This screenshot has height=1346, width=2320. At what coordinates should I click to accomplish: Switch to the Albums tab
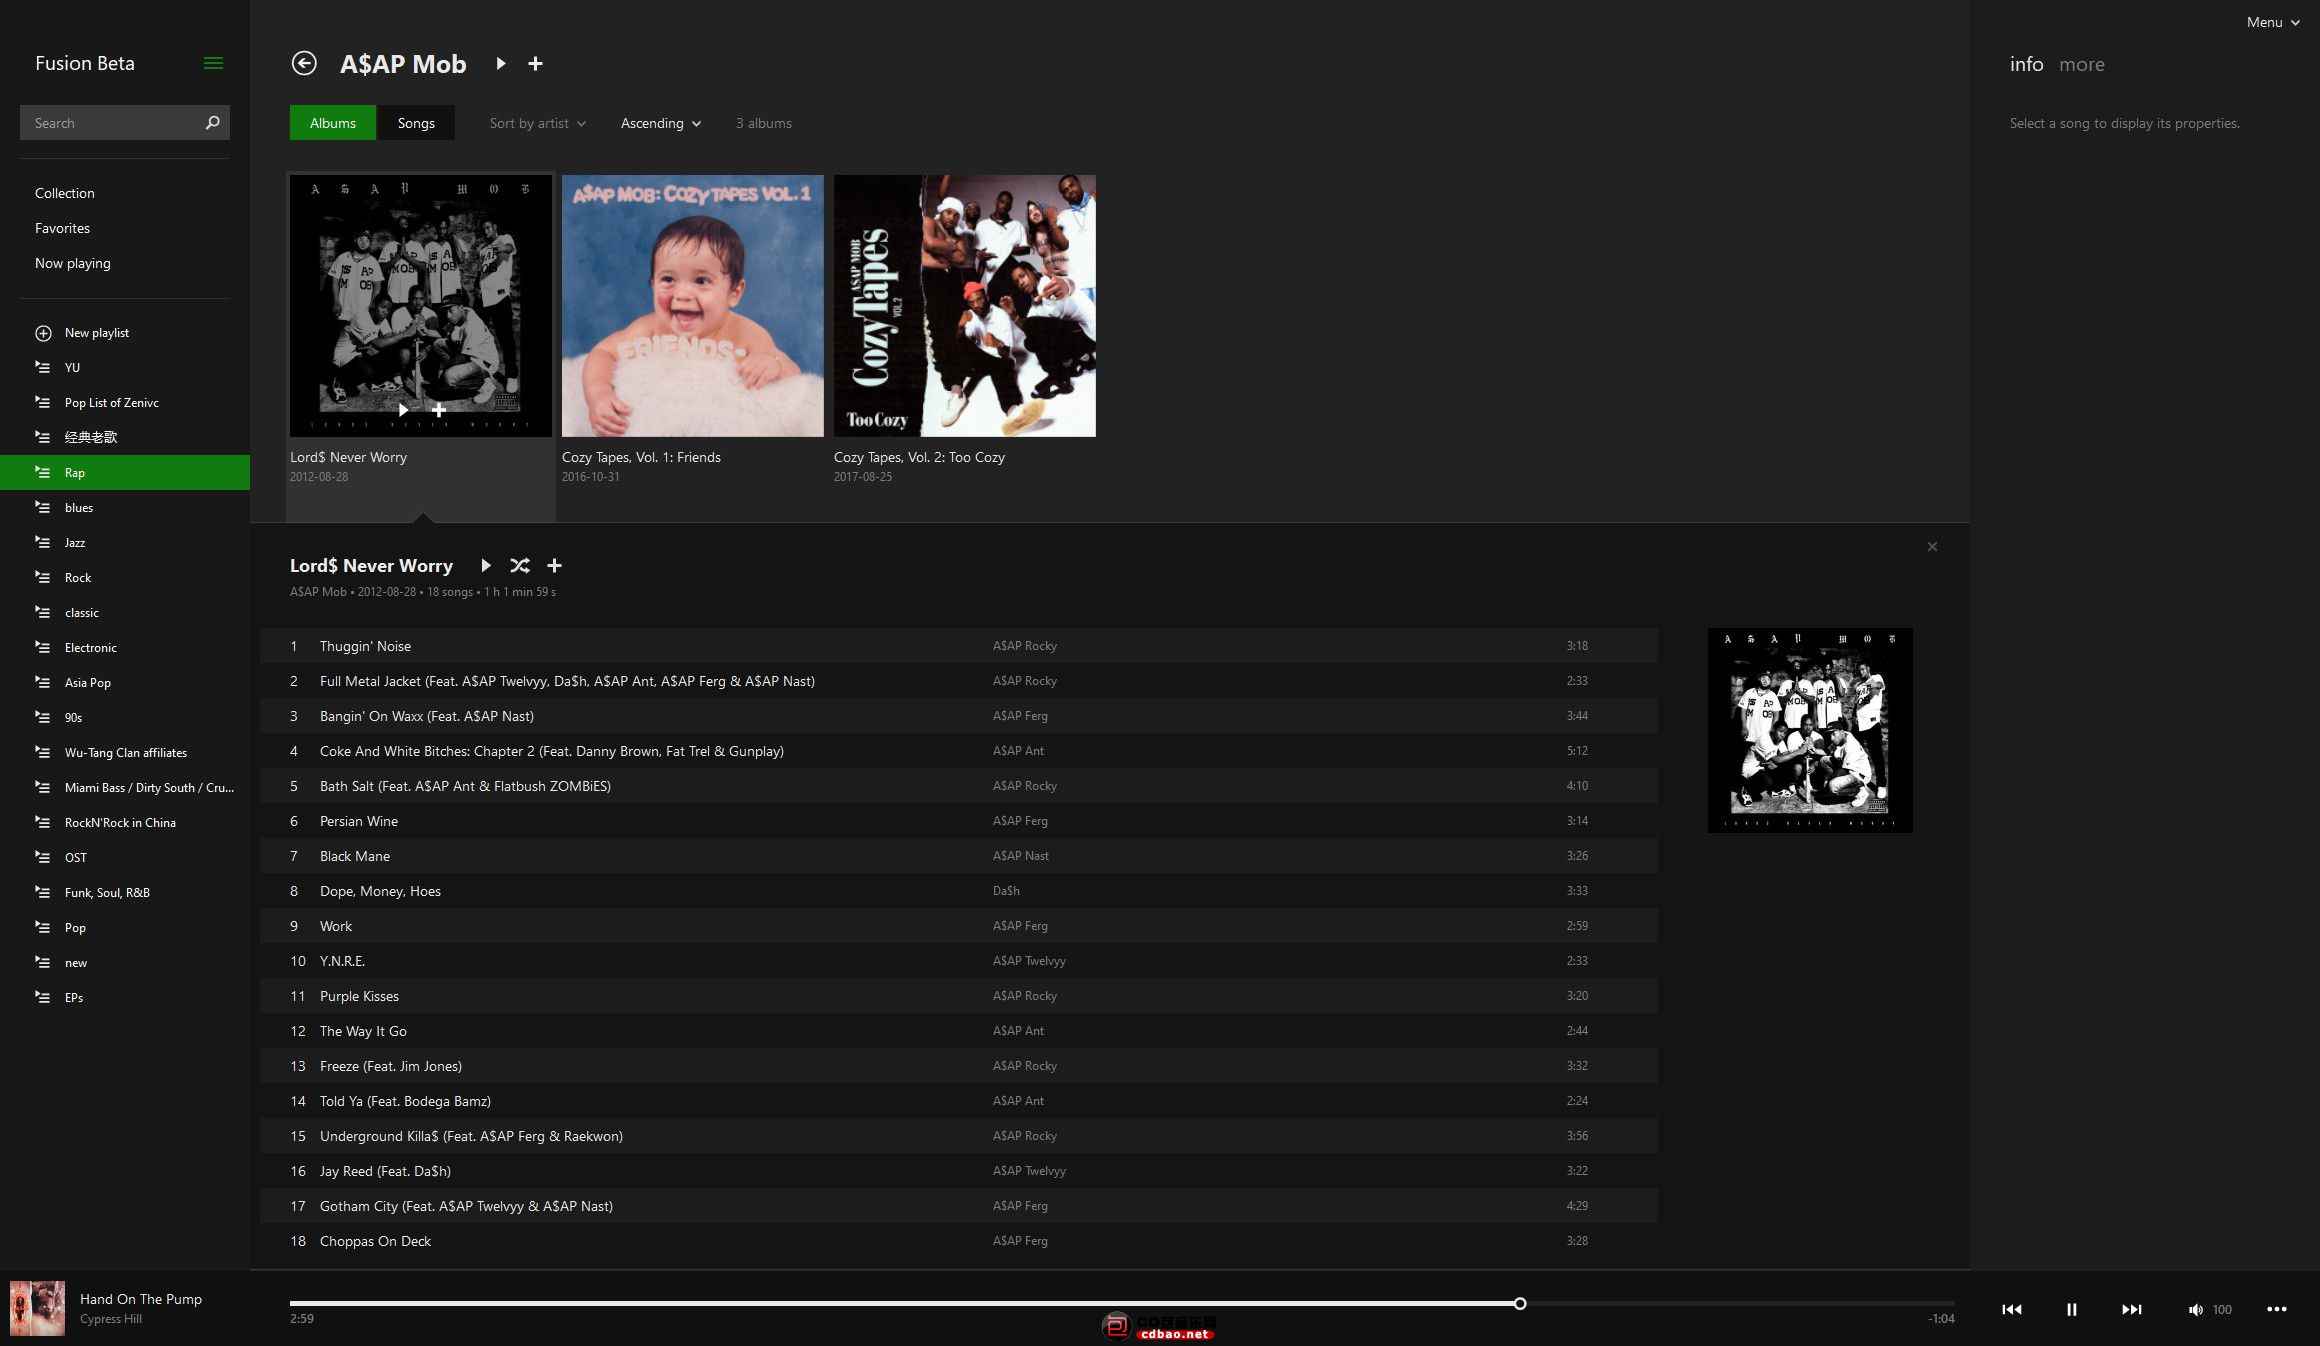pos(333,123)
